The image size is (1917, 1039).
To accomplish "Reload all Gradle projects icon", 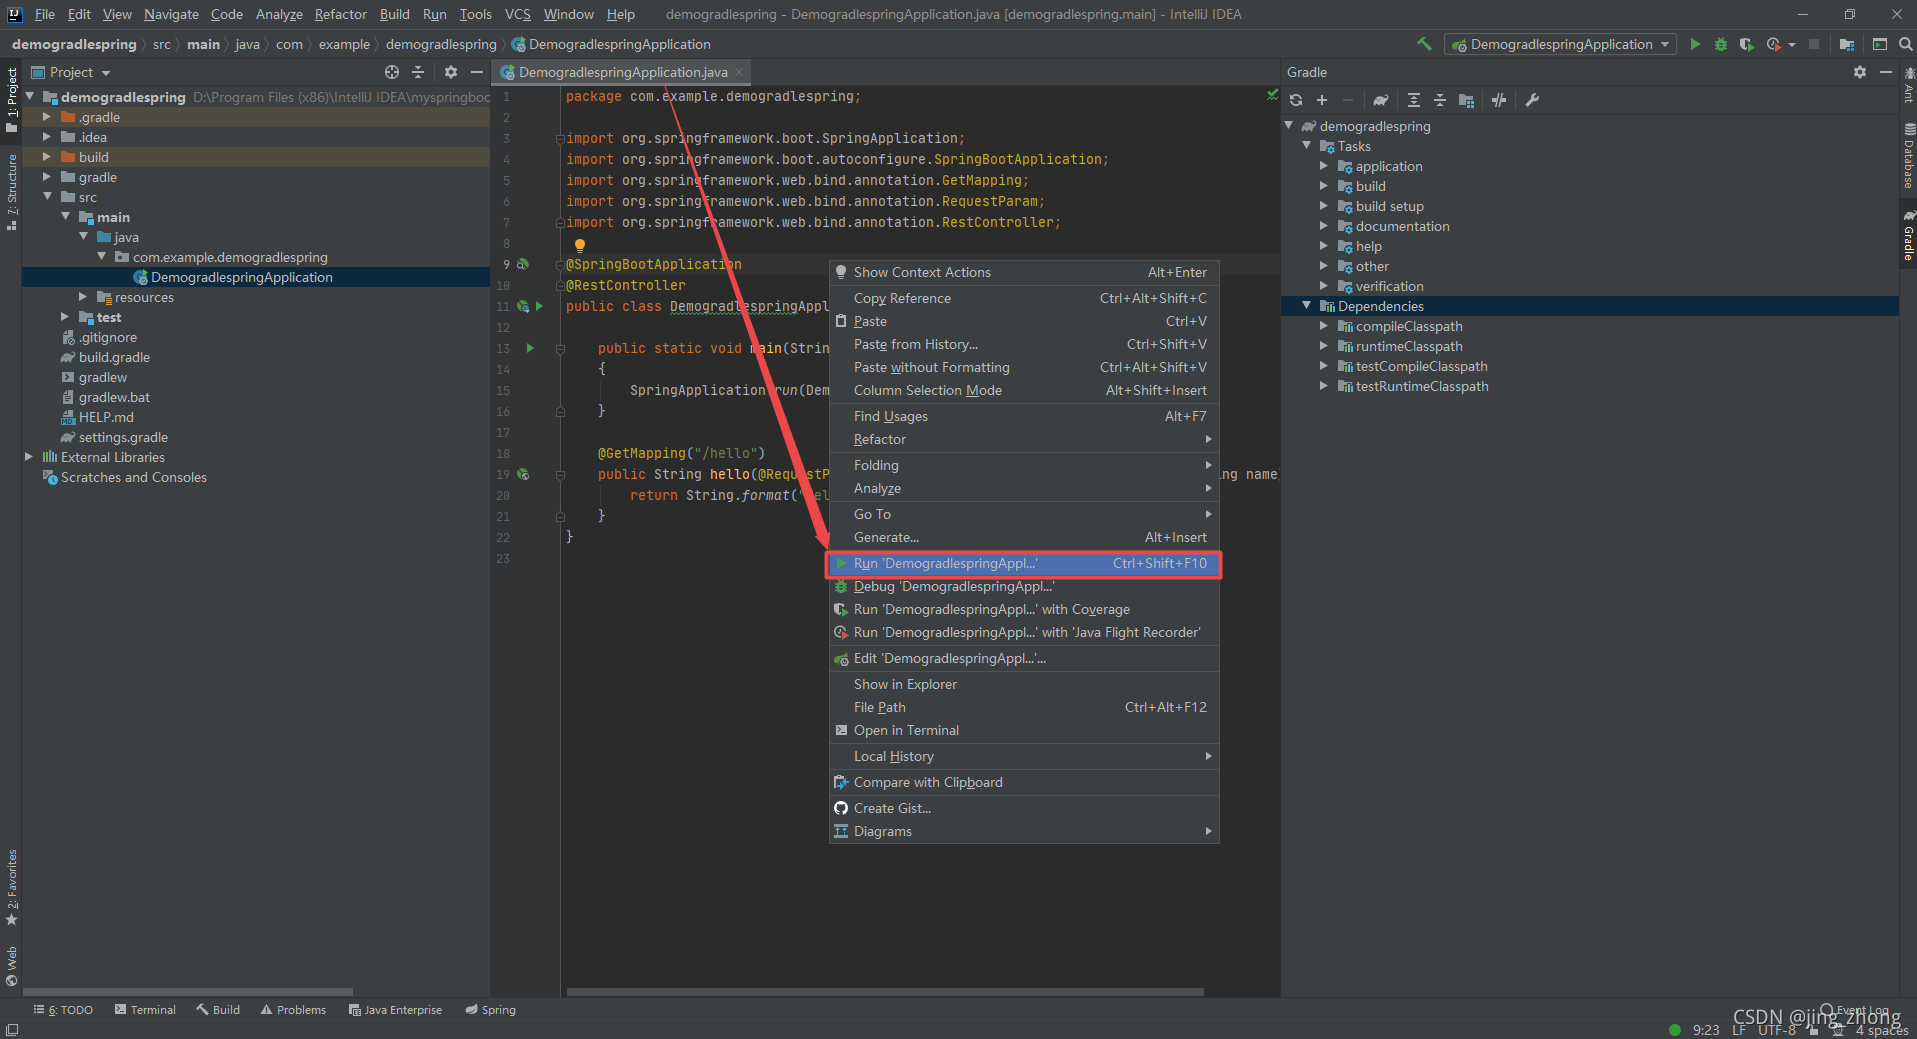I will coord(1296,100).
